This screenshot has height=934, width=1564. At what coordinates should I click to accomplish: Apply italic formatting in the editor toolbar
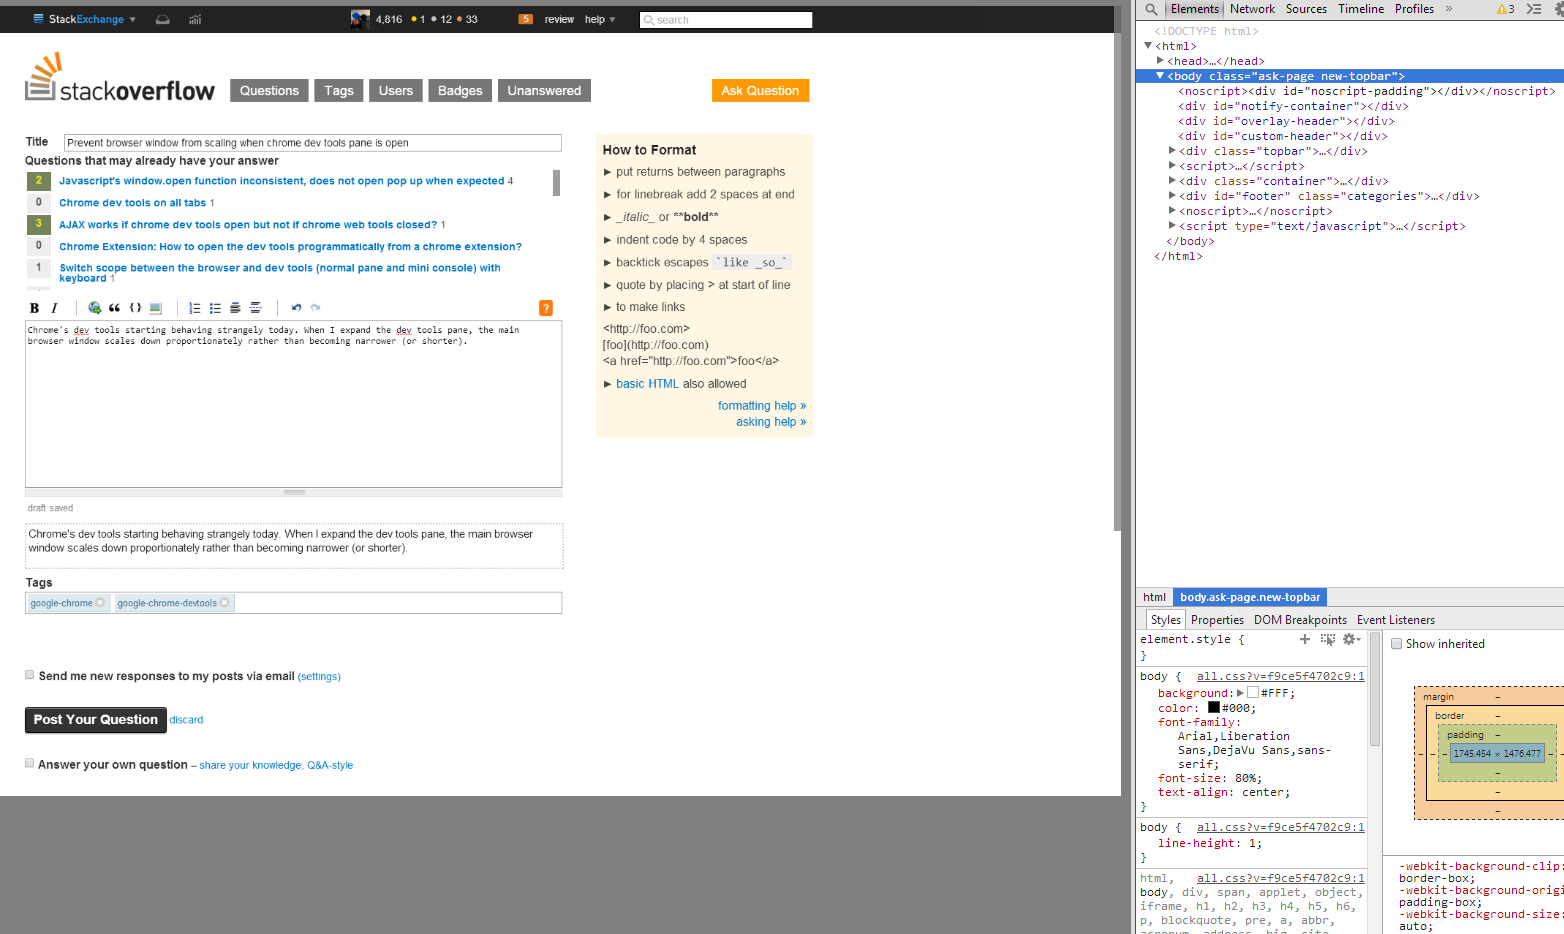point(54,308)
